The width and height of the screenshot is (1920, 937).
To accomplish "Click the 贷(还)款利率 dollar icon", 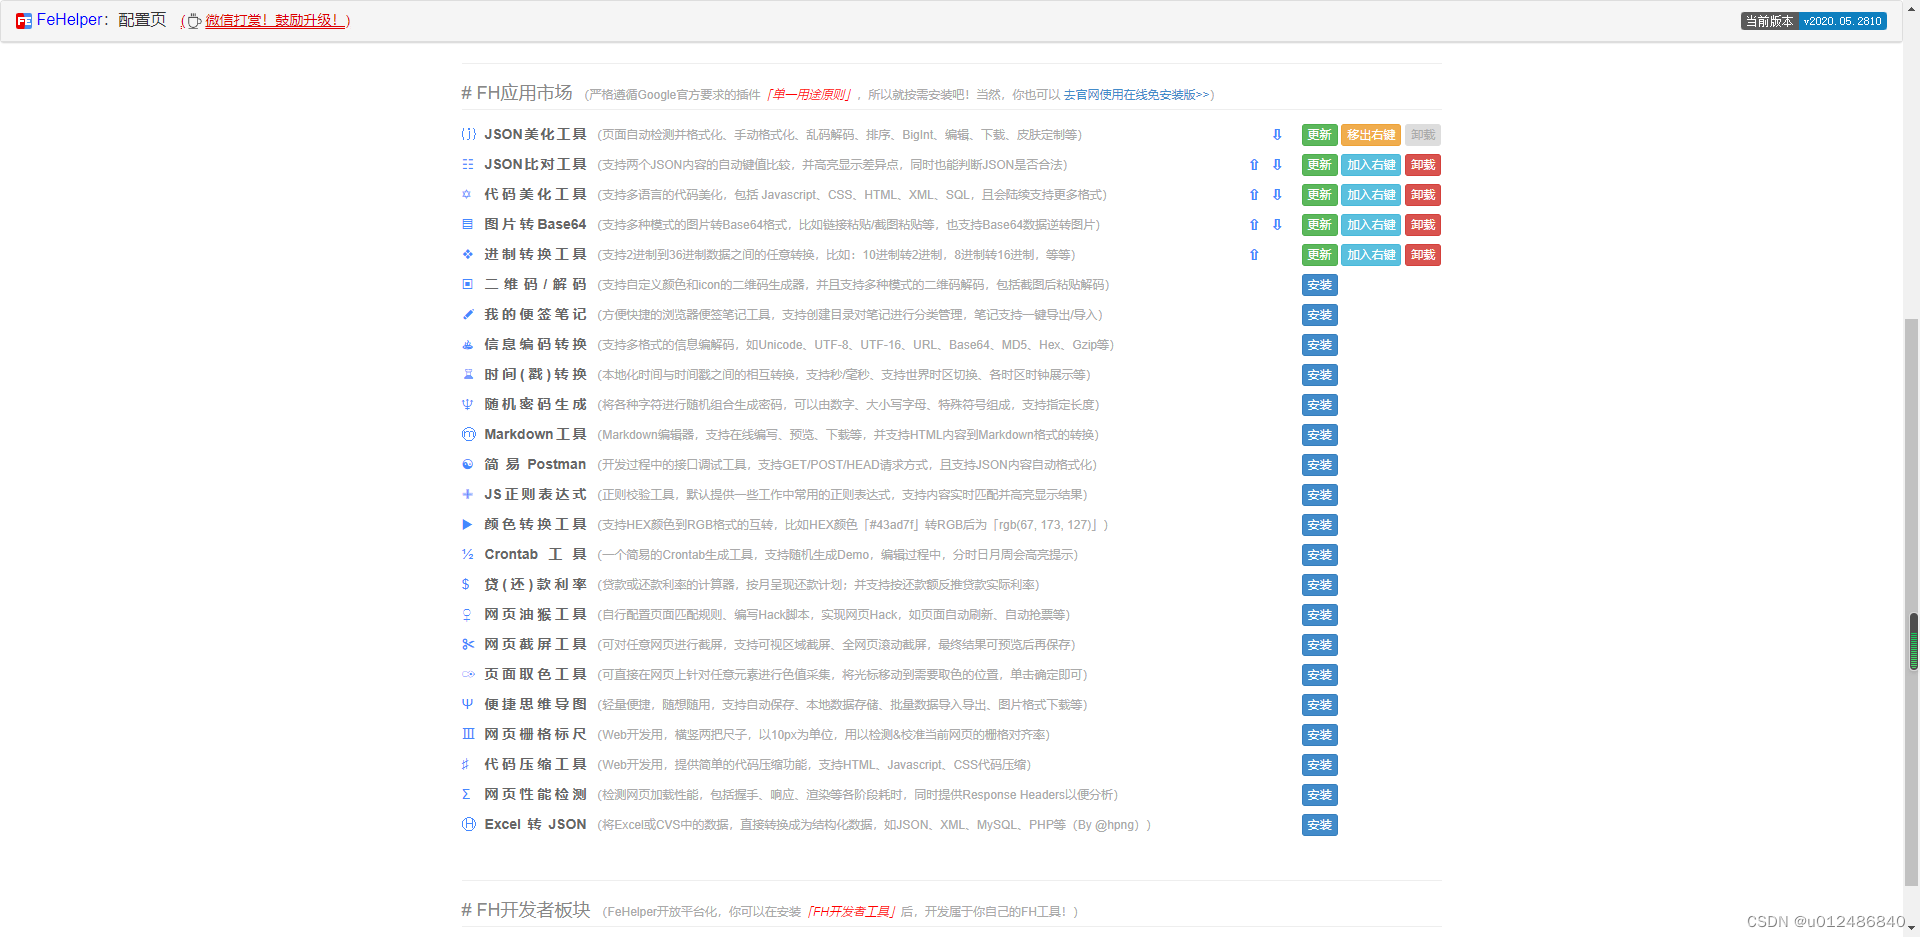I will [466, 584].
